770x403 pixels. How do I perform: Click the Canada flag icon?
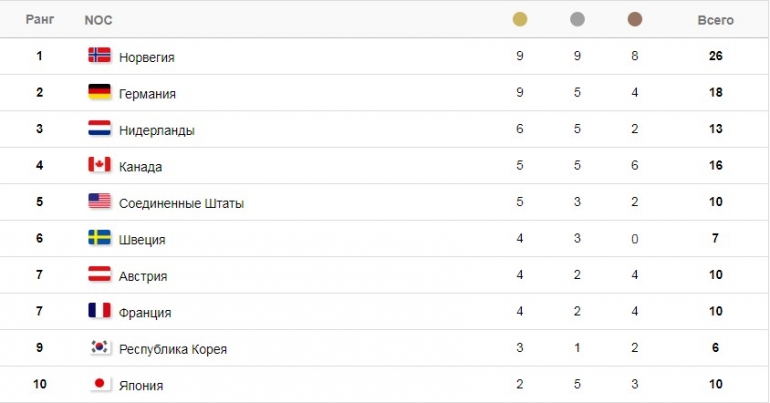click(x=99, y=164)
